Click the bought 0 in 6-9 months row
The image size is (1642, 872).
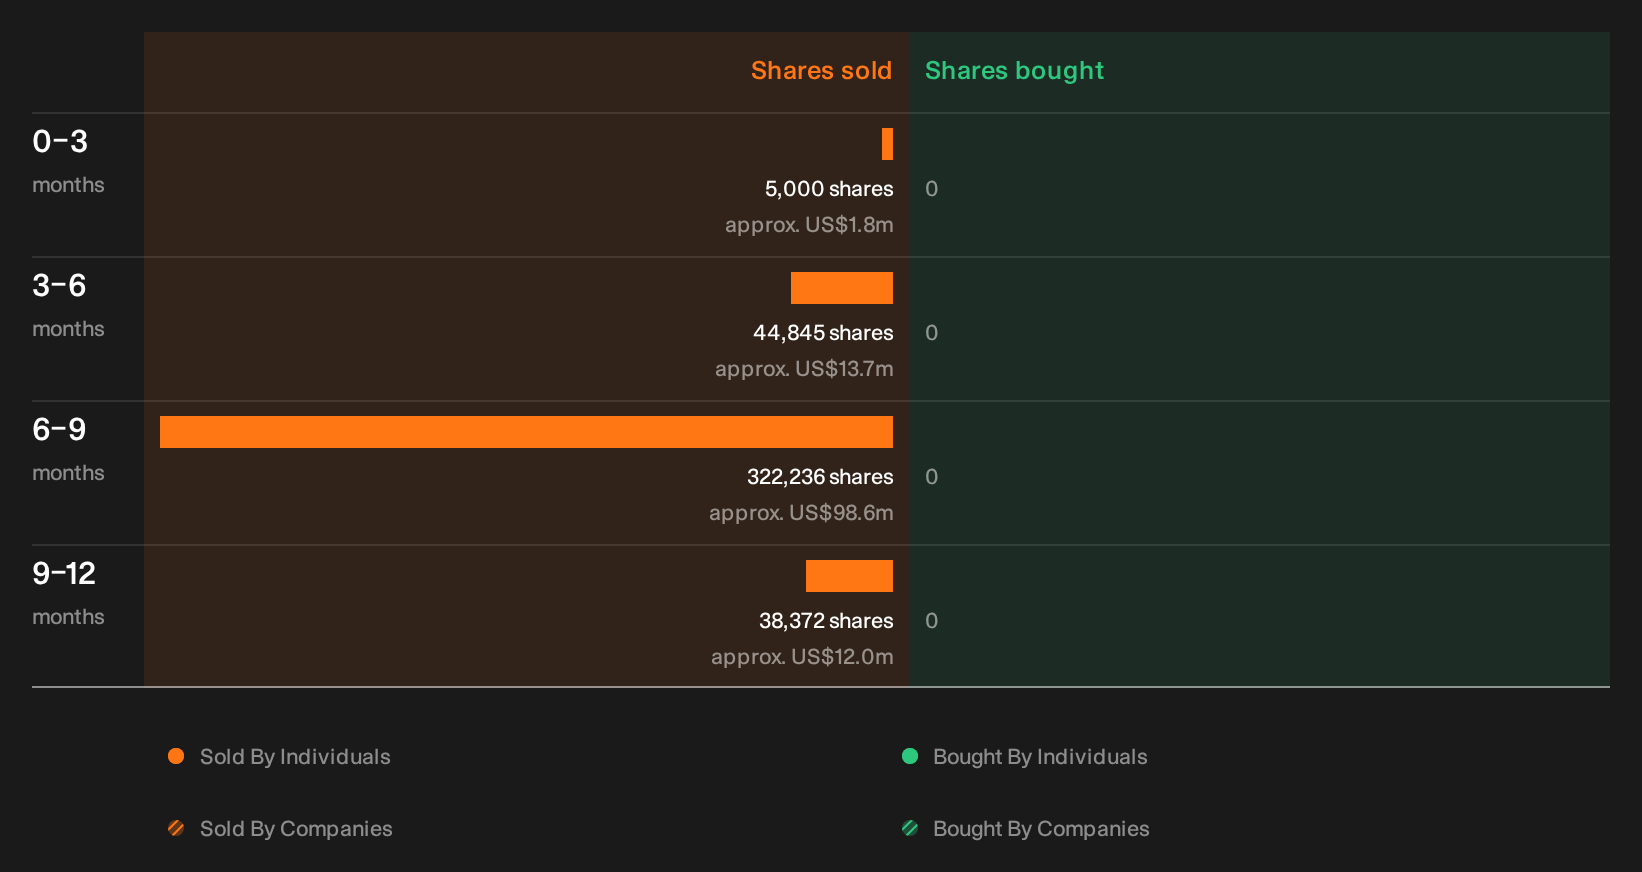(x=931, y=477)
